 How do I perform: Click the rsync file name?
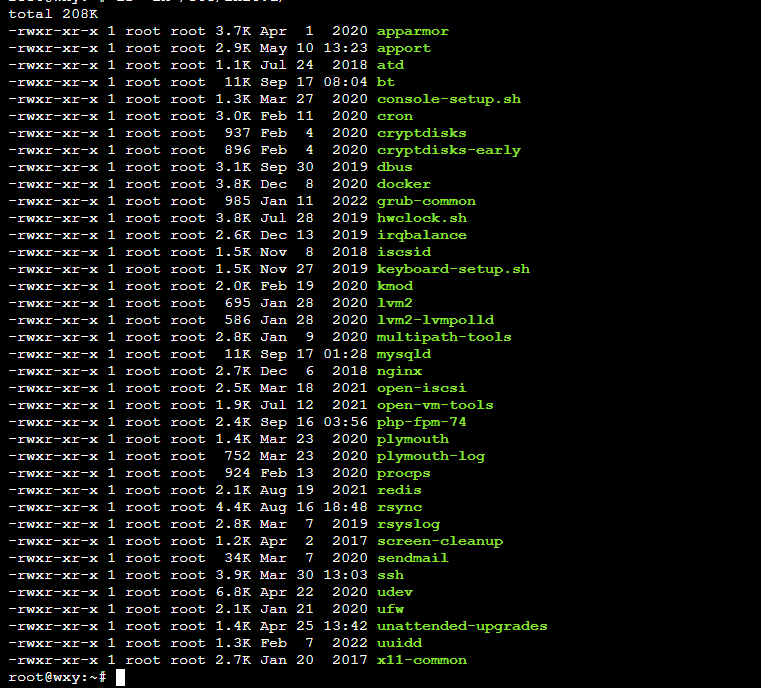[399, 507]
